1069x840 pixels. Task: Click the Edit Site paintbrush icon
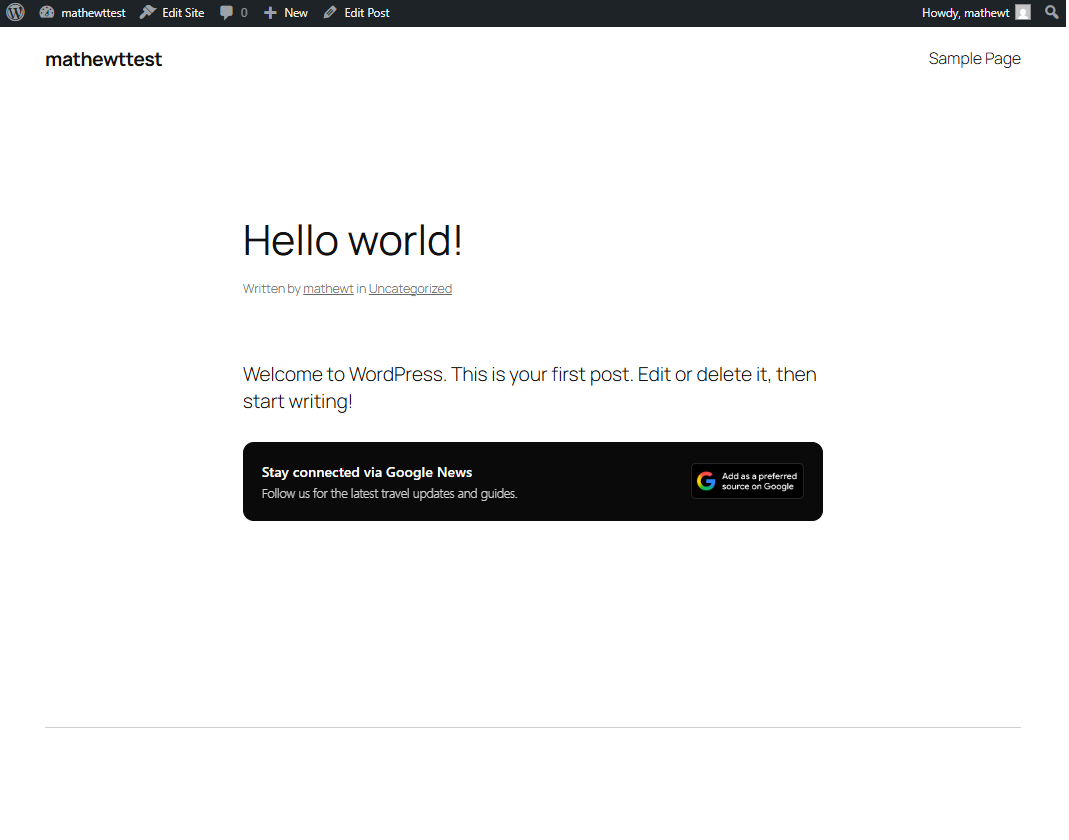click(x=148, y=13)
